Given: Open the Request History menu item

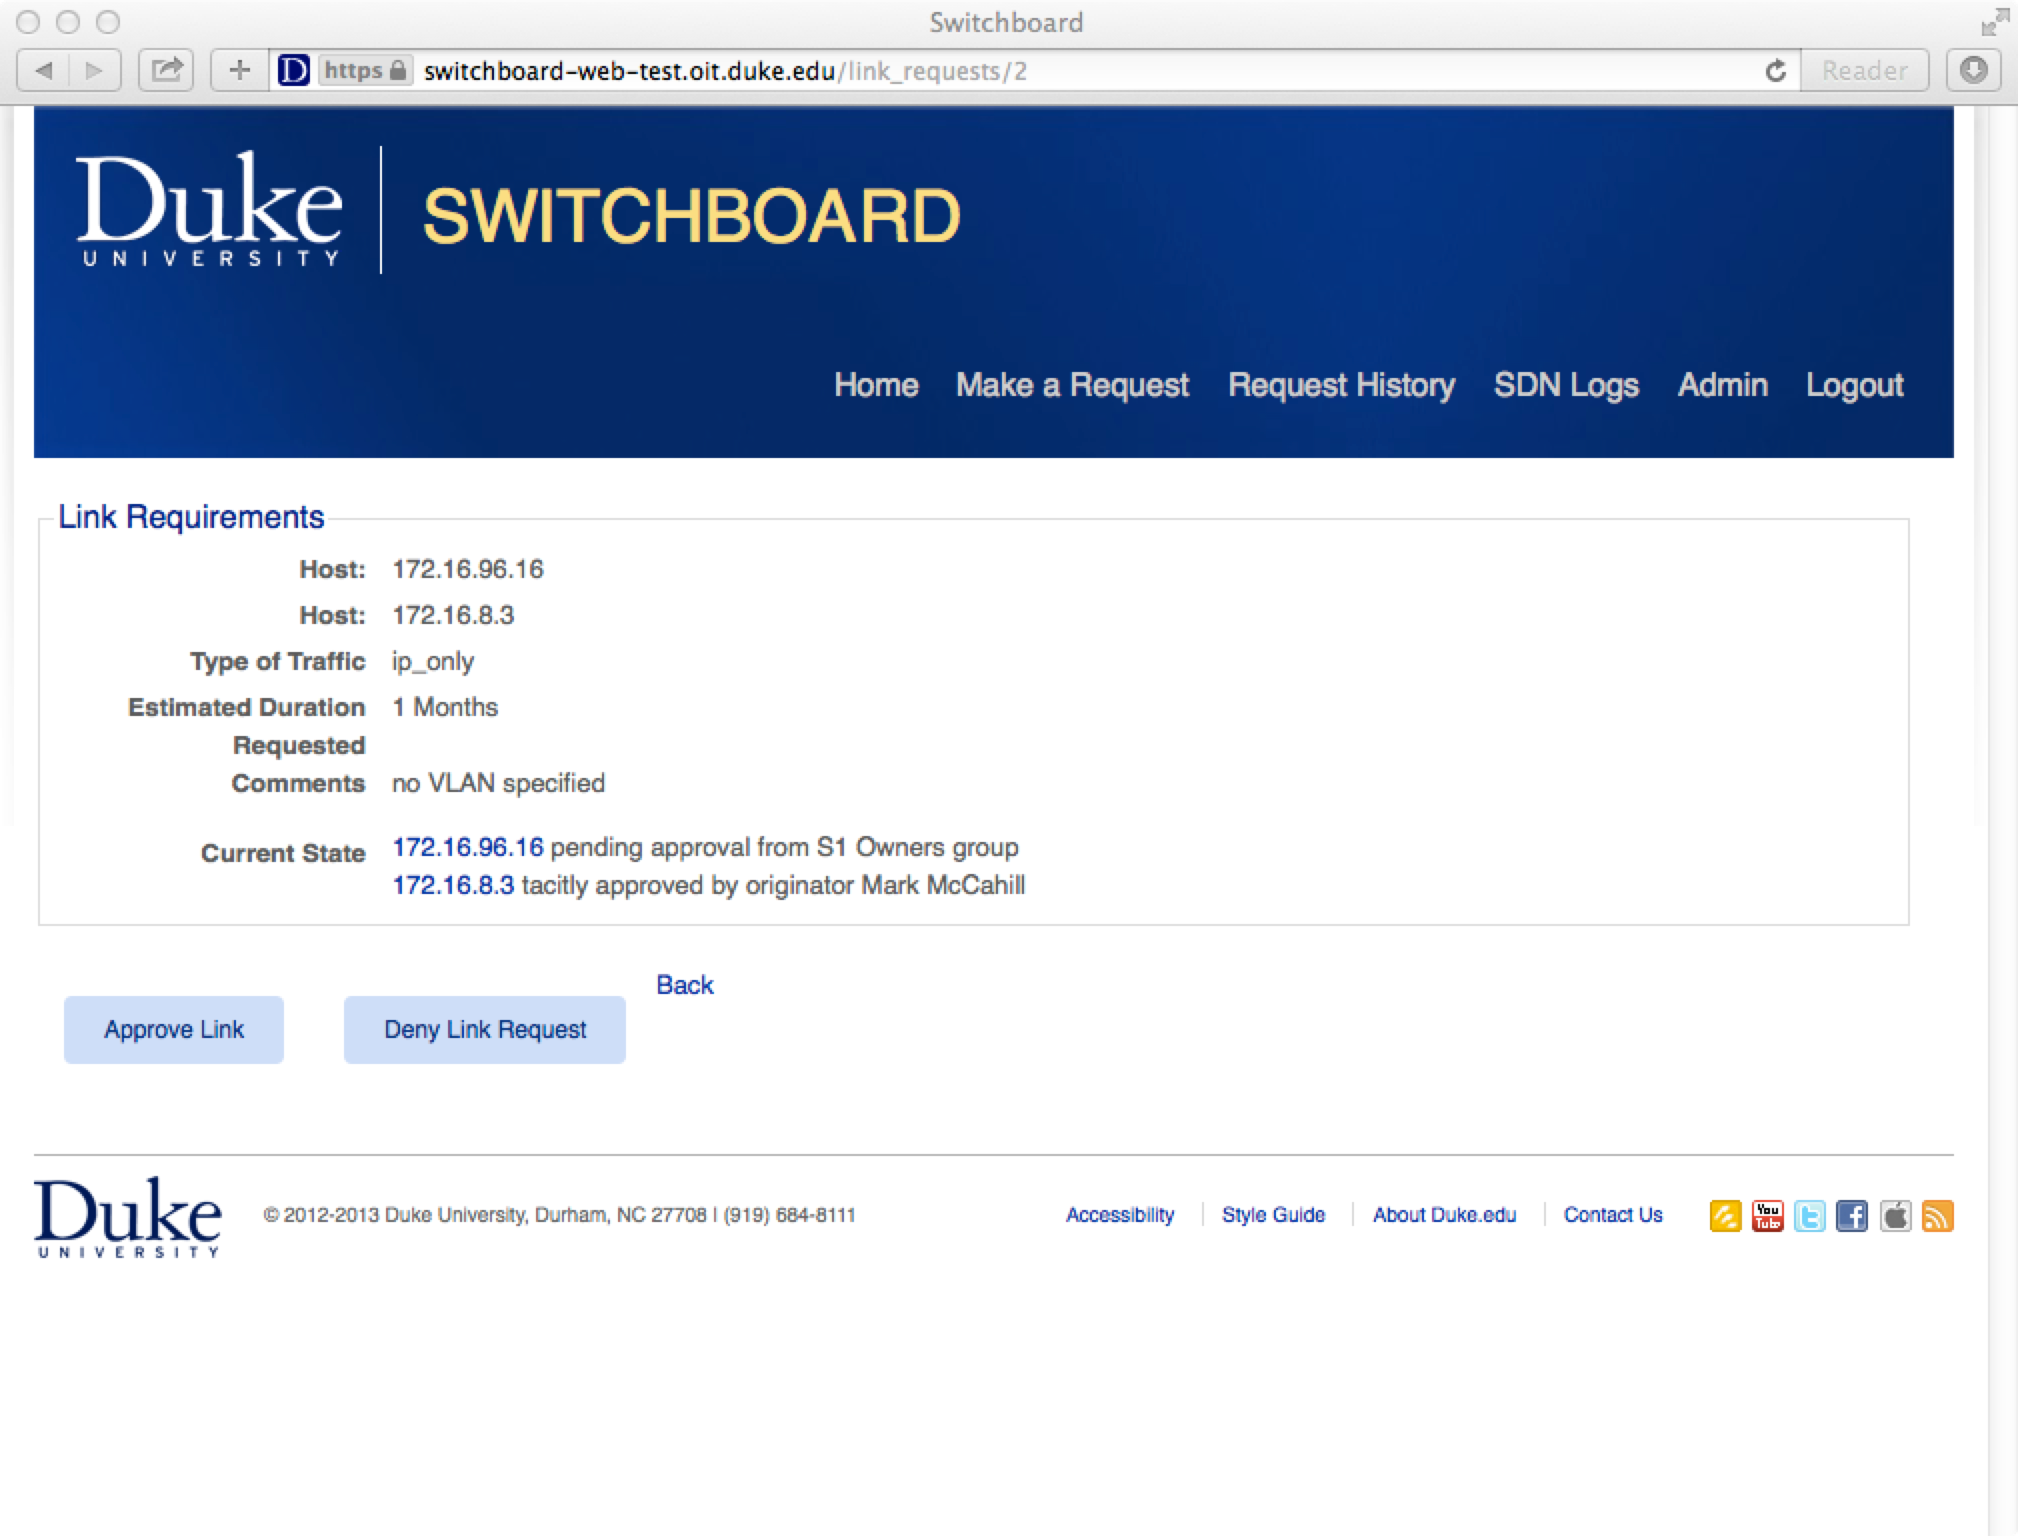Looking at the screenshot, I should tap(1341, 385).
